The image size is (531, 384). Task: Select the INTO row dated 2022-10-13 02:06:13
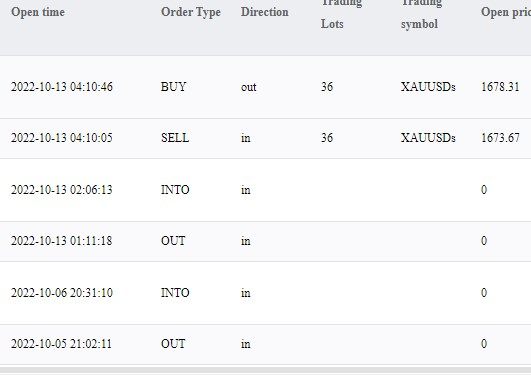(266, 190)
